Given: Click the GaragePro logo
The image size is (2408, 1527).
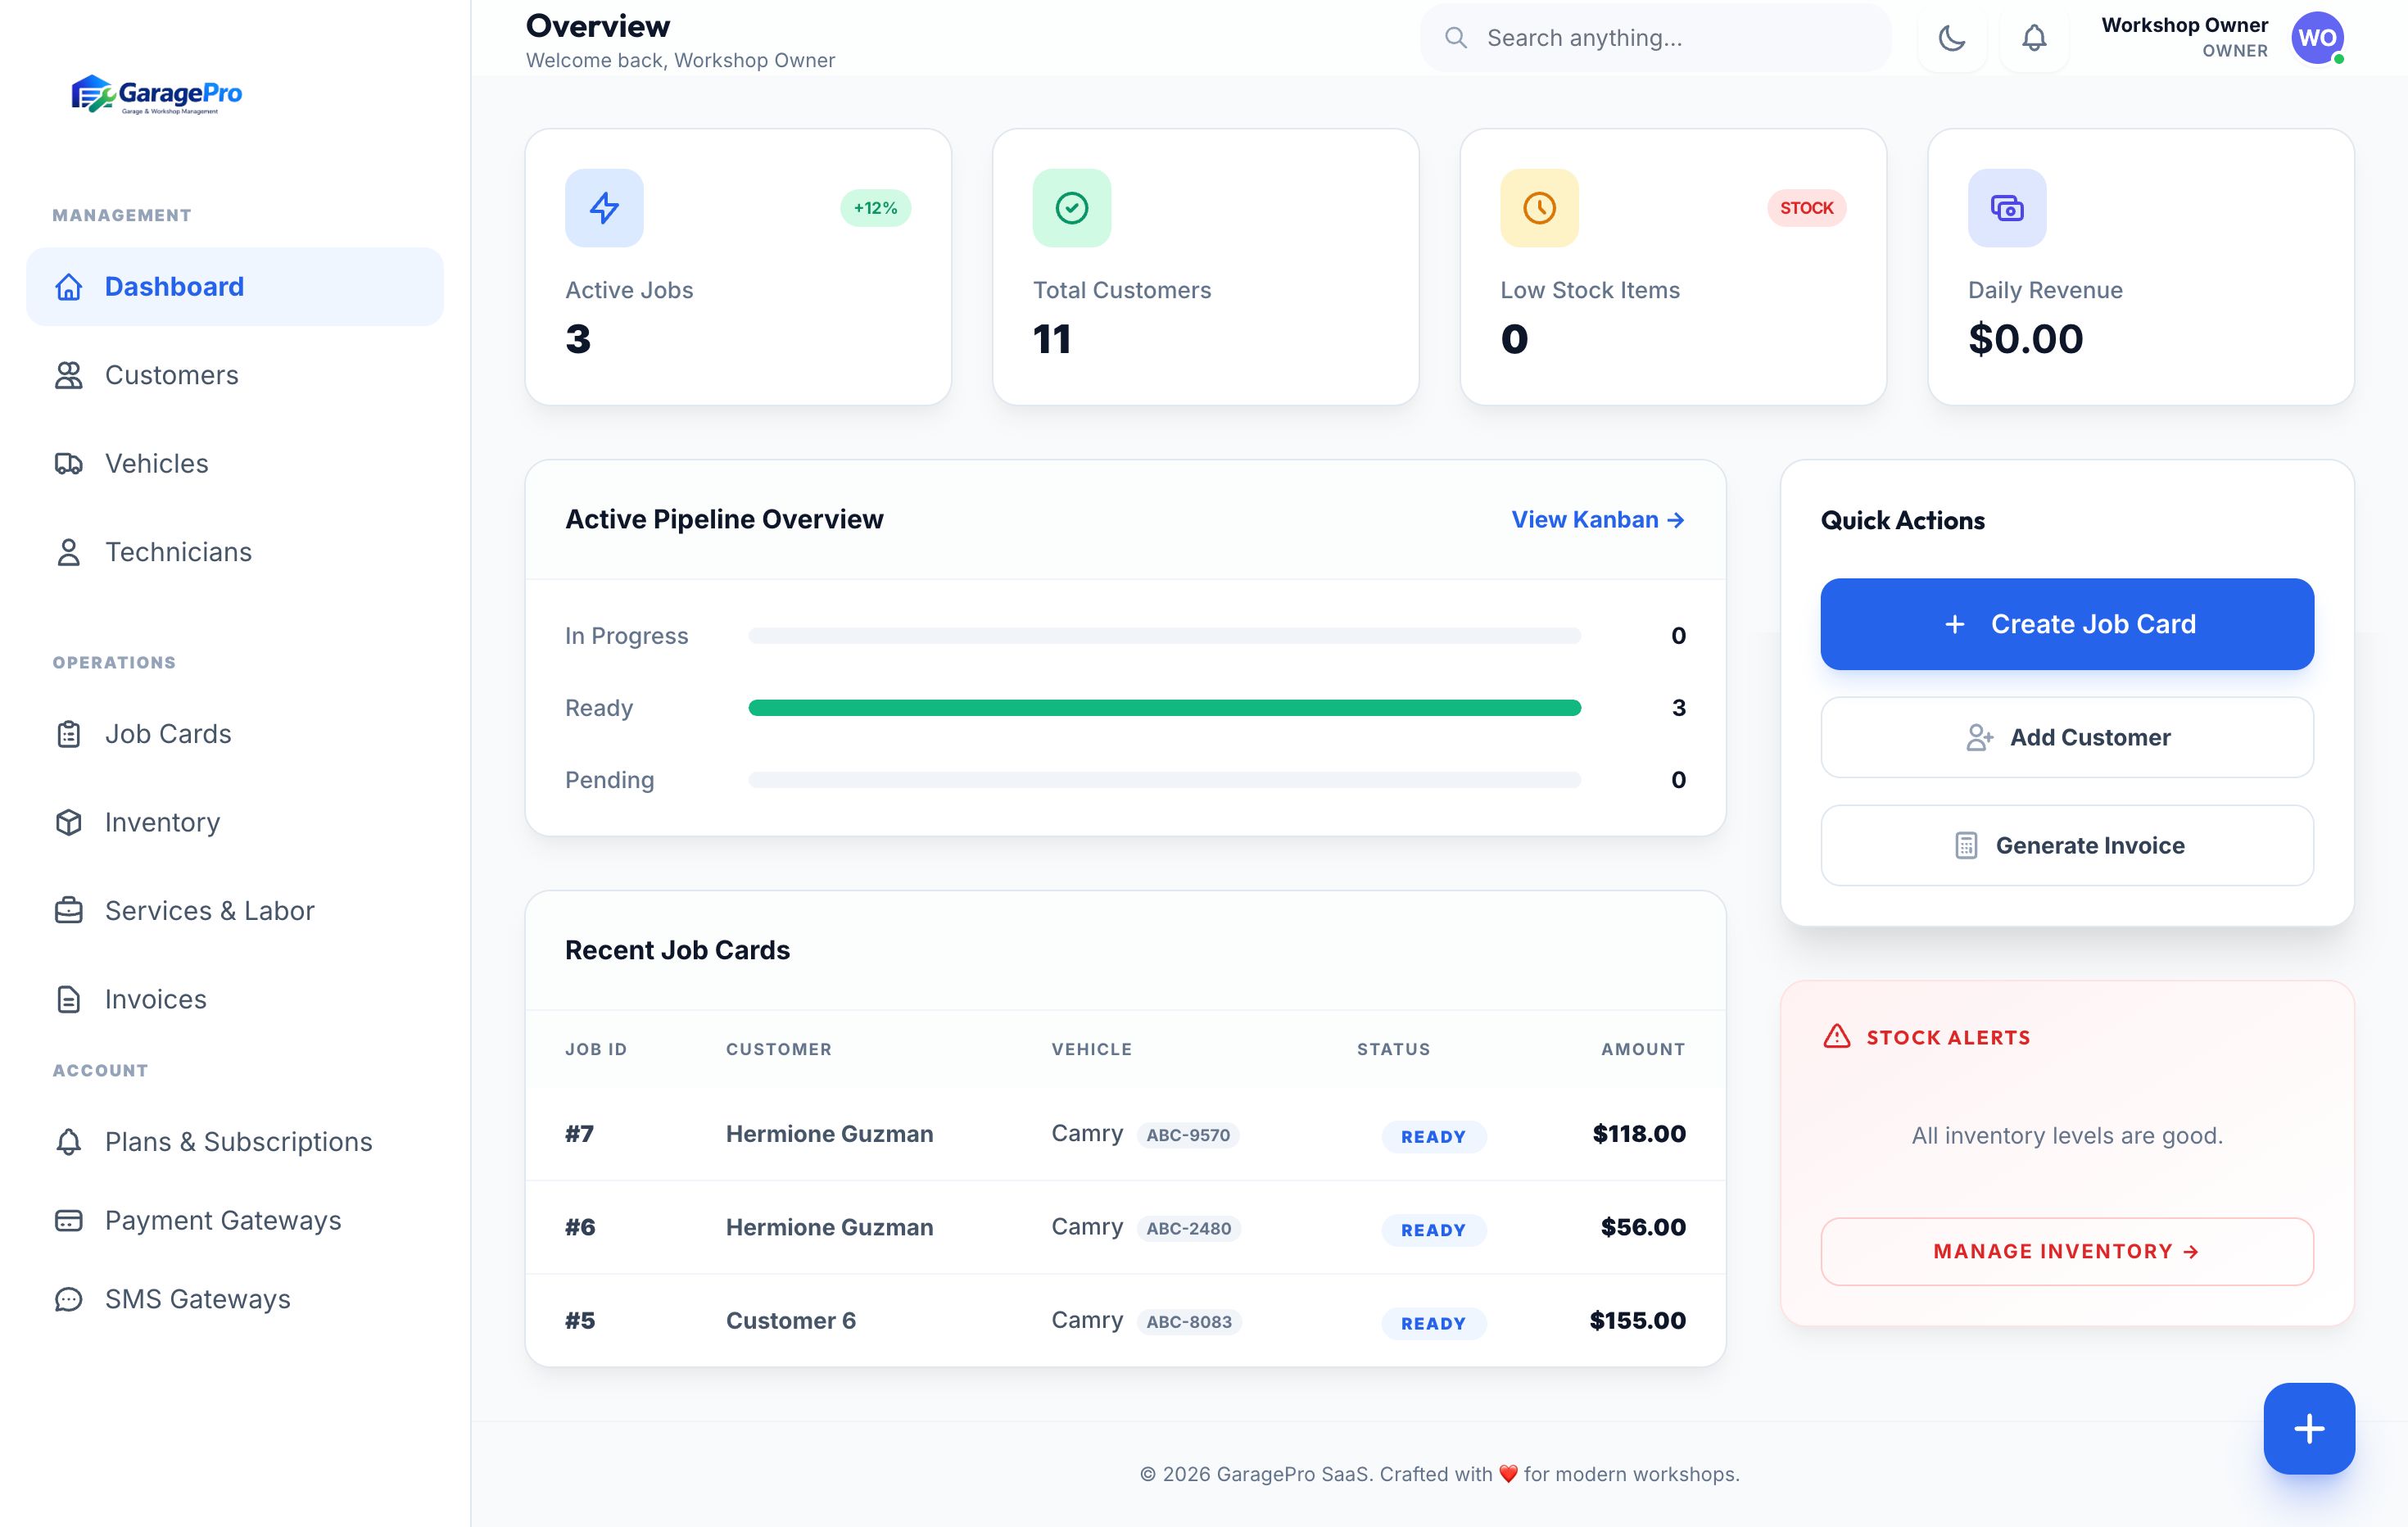Looking at the screenshot, I should [x=157, y=95].
